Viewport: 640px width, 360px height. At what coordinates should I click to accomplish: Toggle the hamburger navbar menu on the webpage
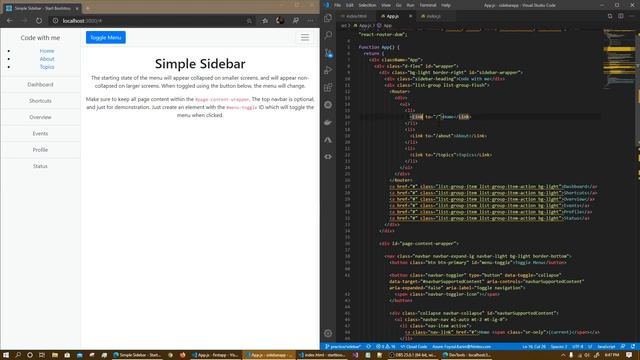point(305,38)
